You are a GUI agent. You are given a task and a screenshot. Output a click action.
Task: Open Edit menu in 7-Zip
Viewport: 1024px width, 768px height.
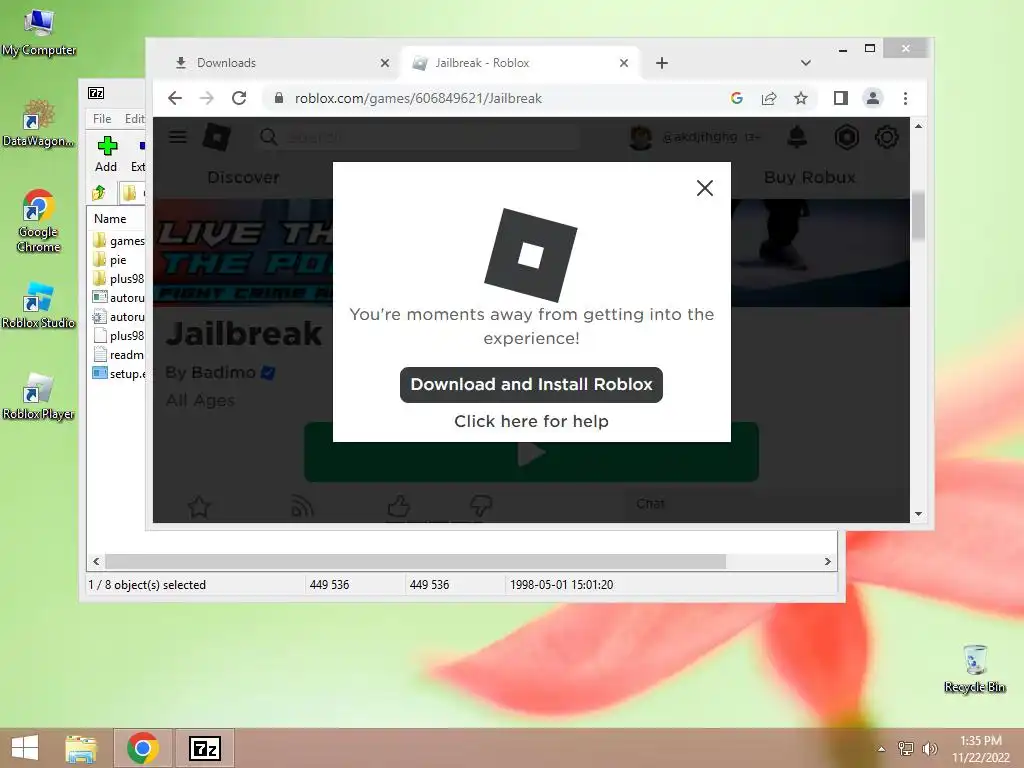pos(135,119)
